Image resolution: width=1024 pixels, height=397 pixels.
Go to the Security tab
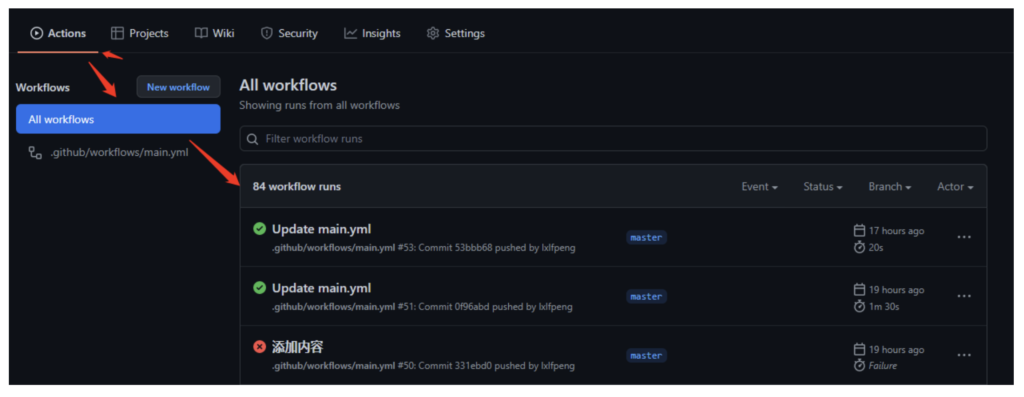(289, 33)
